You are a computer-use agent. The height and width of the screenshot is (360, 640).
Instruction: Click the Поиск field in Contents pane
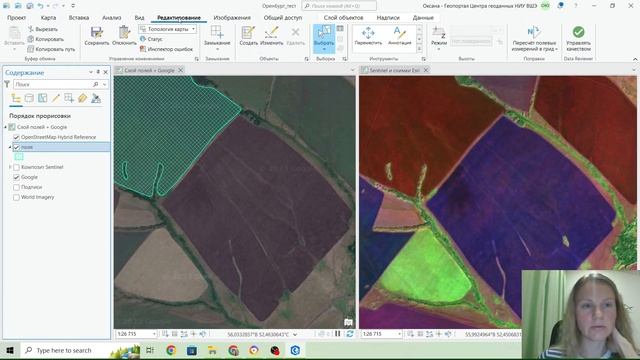click(x=53, y=84)
